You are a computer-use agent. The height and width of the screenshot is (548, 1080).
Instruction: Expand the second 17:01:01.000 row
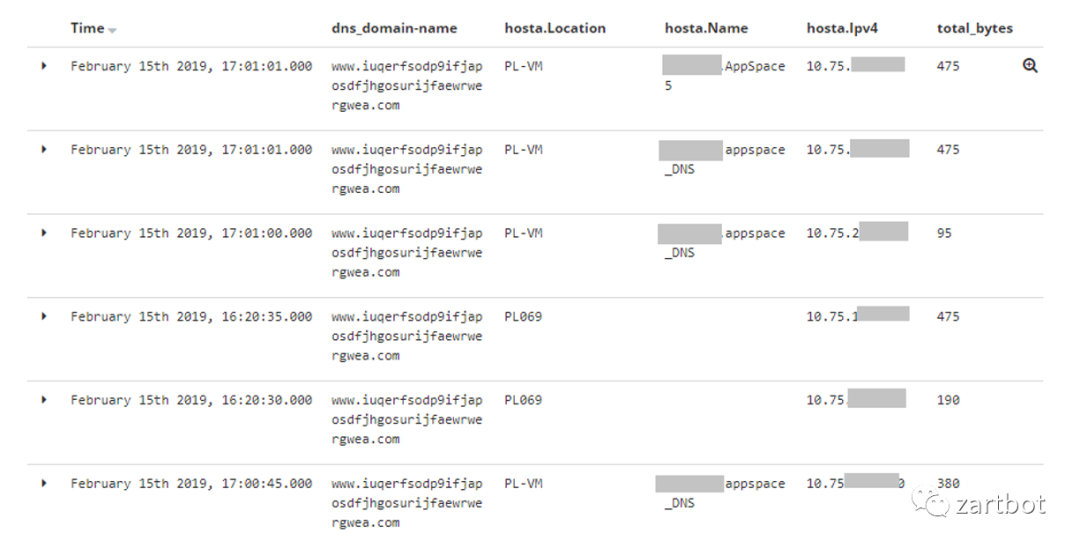coord(44,149)
